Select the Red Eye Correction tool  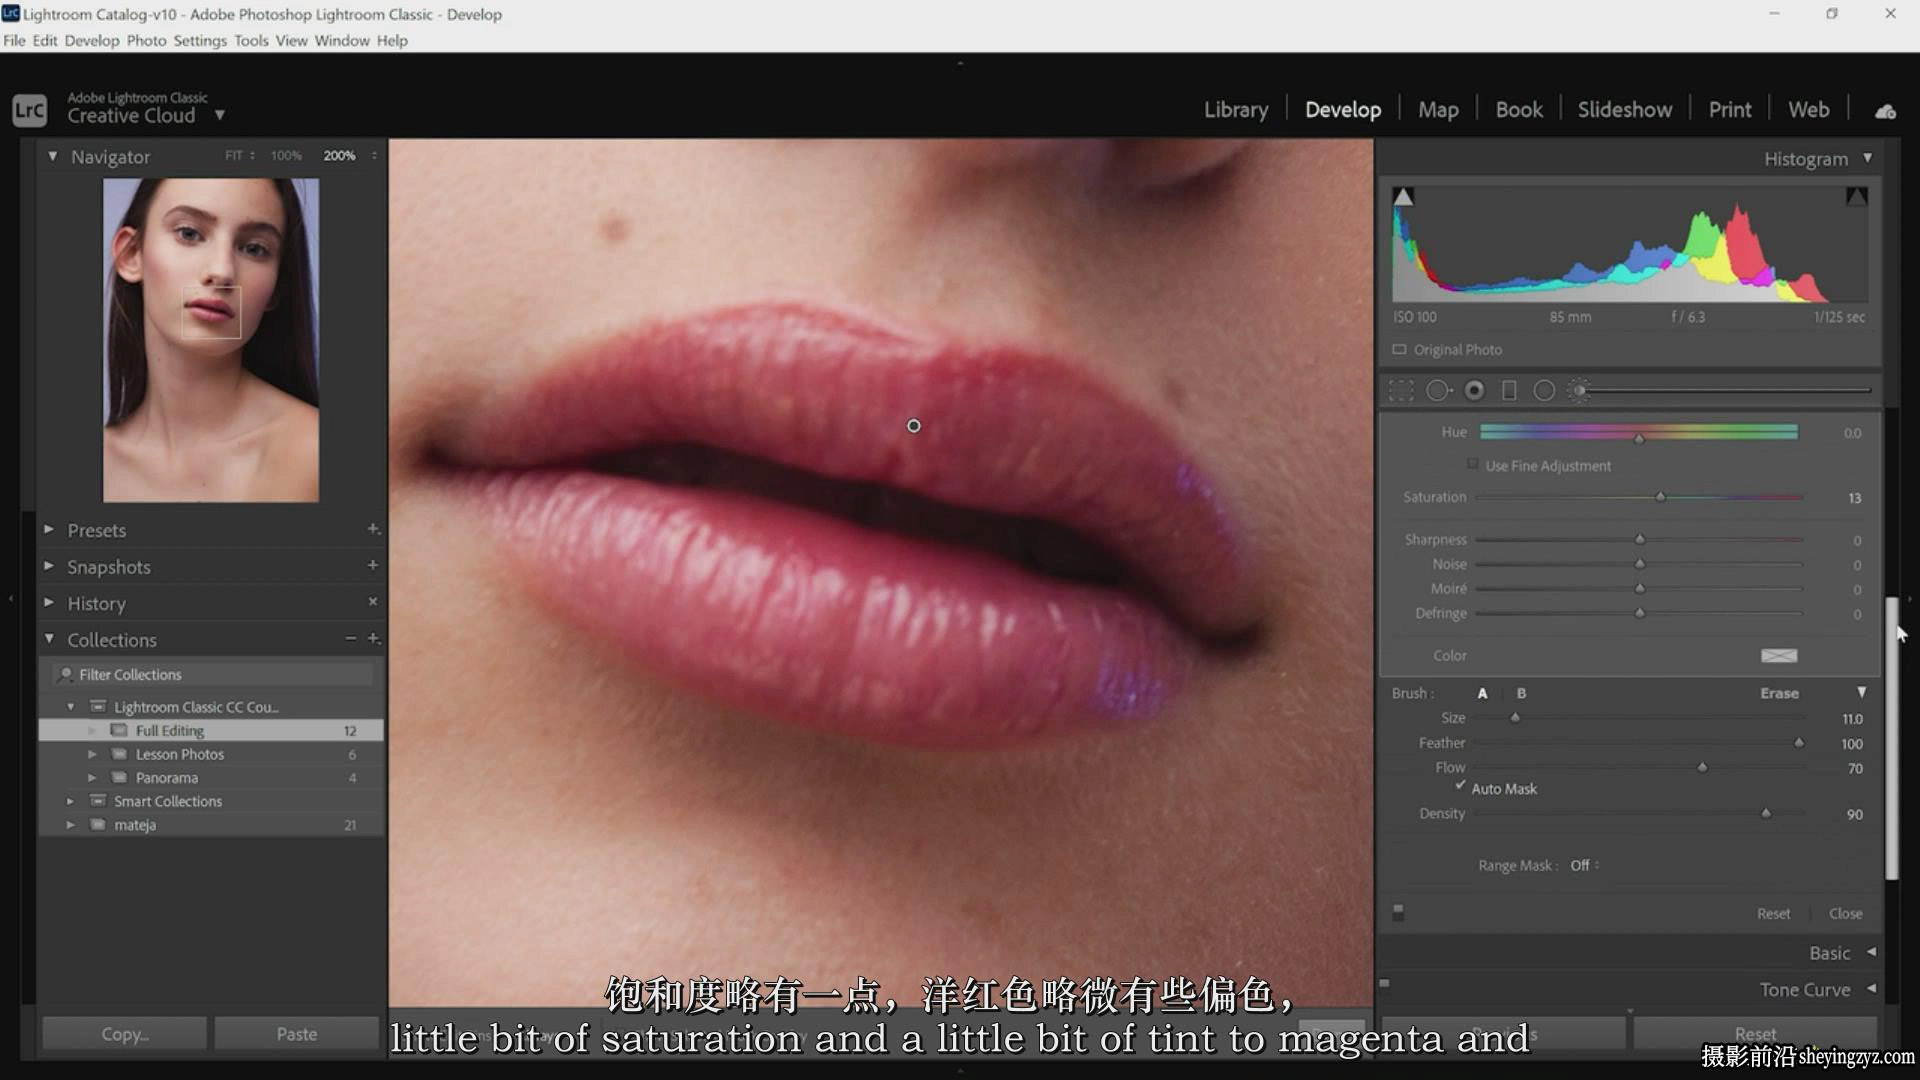click(x=1474, y=391)
